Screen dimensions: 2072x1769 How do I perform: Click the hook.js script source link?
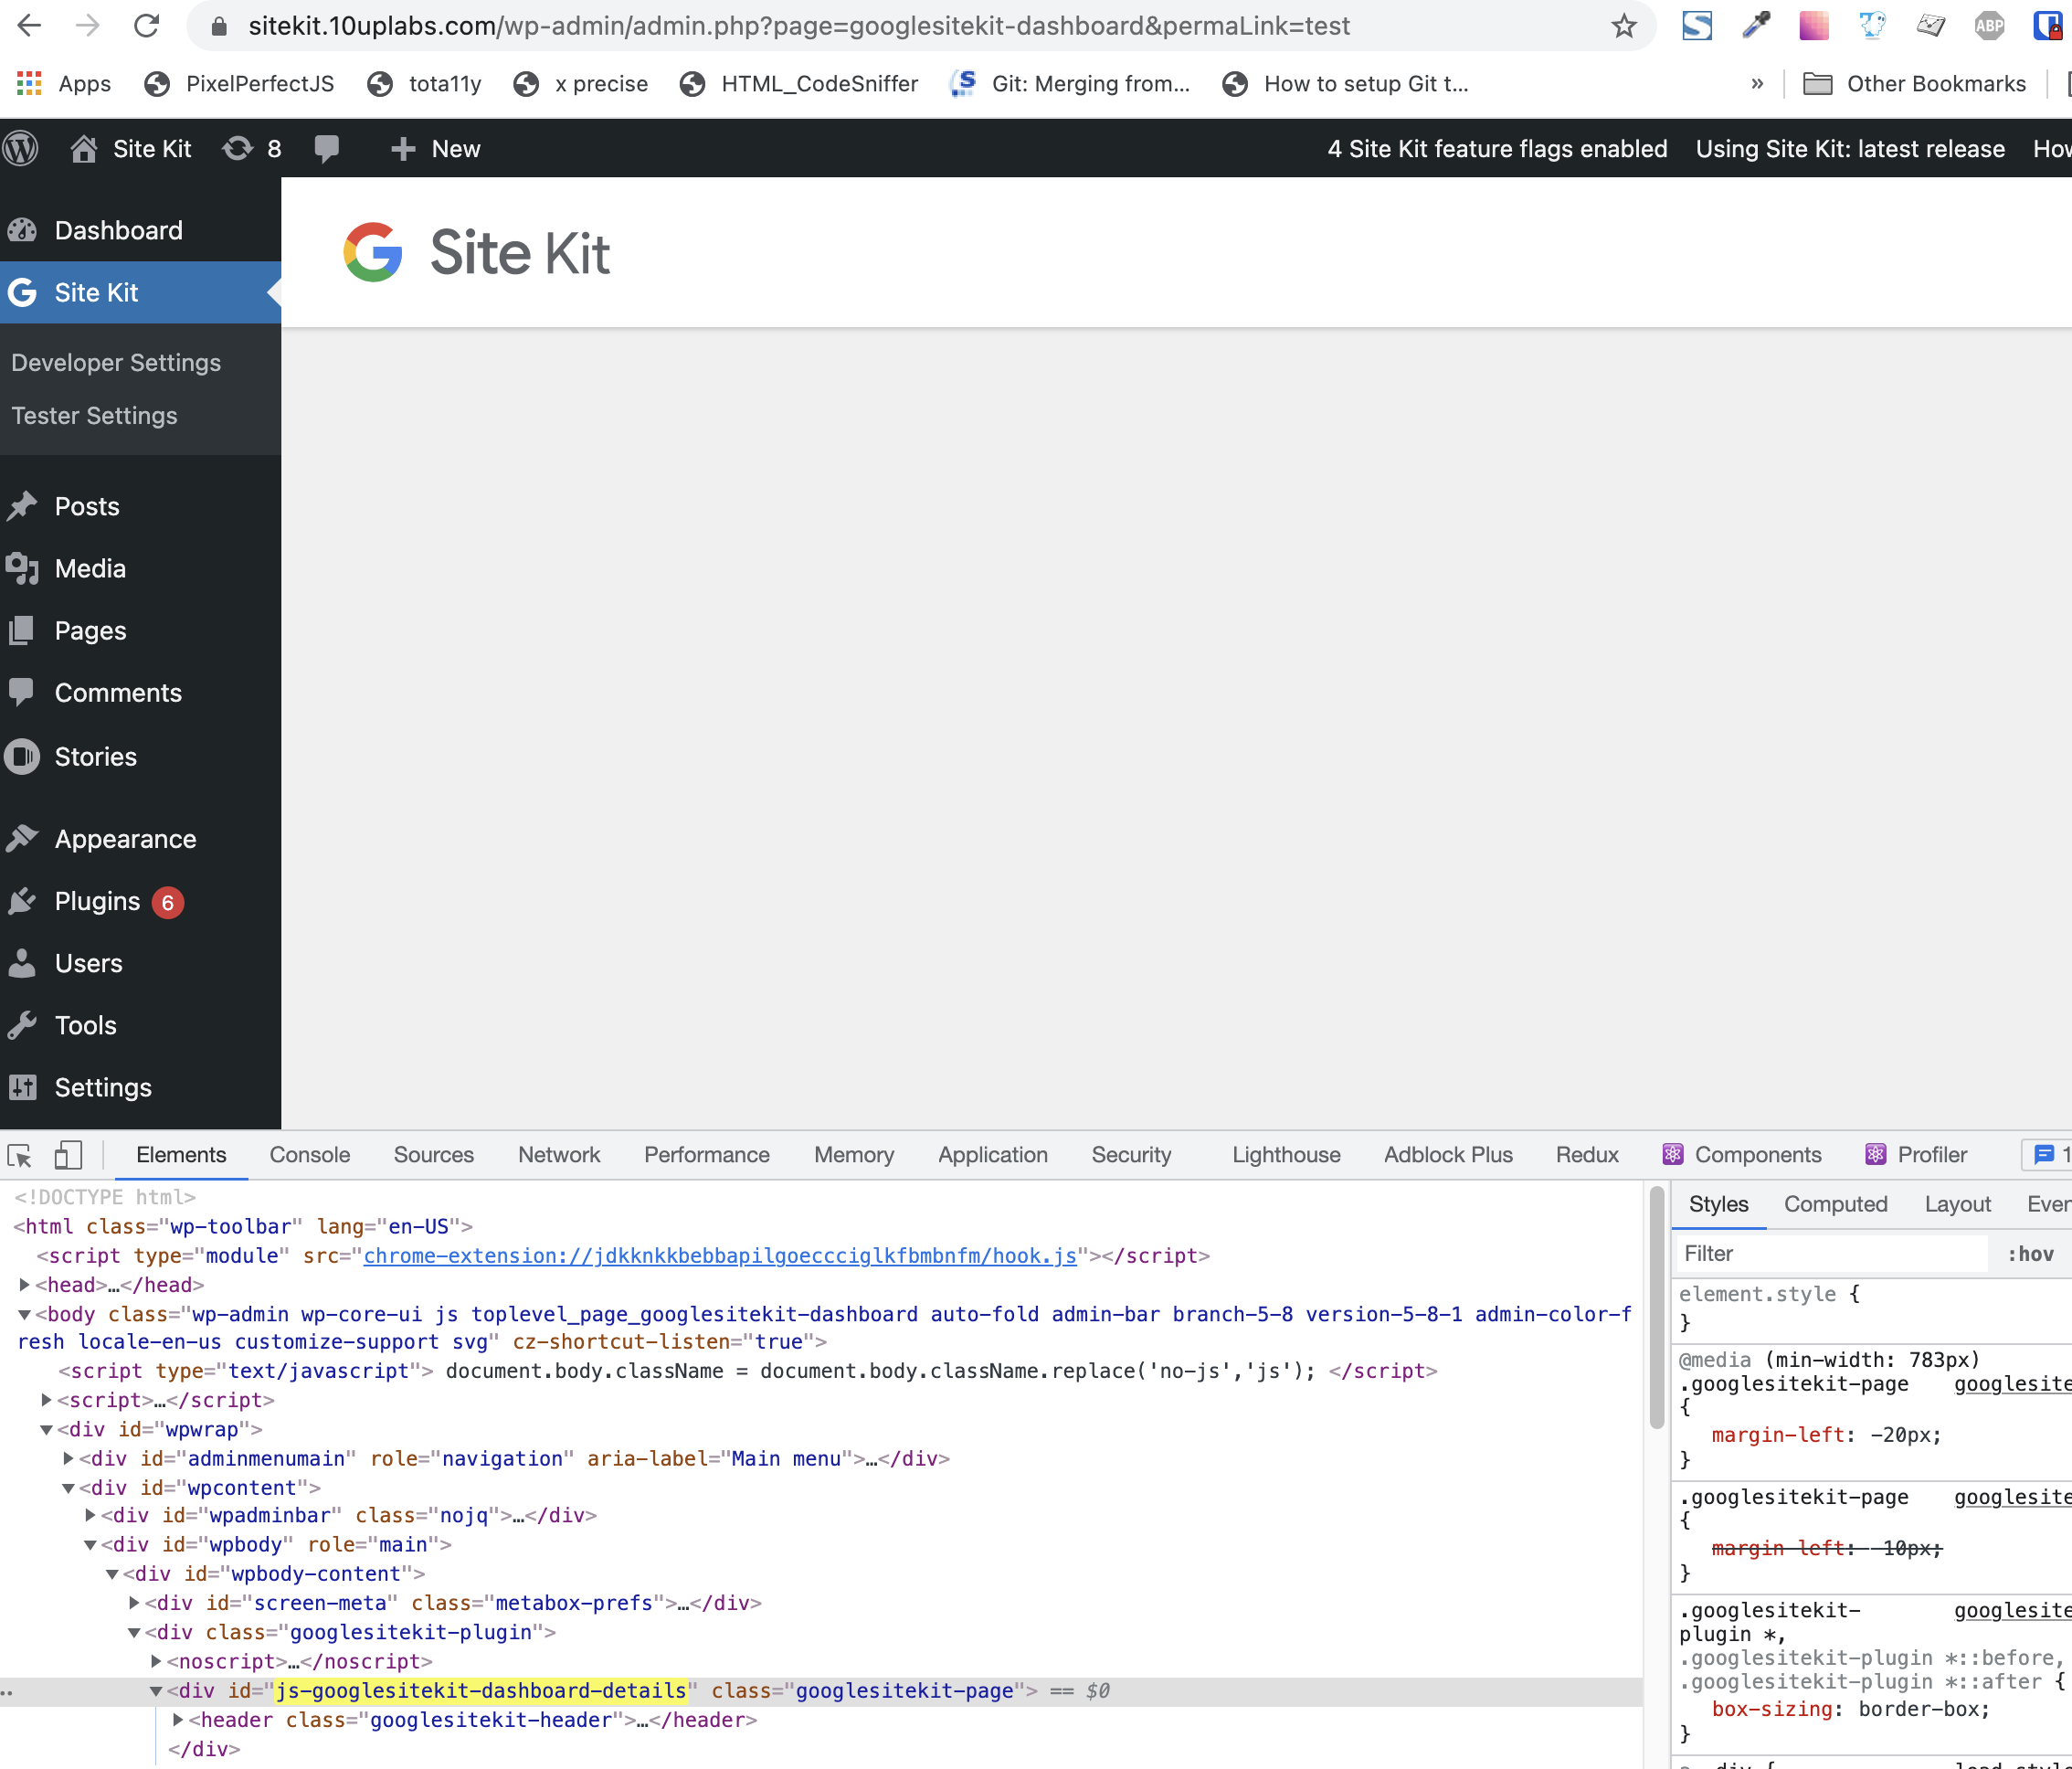pyautogui.click(x=719, y=1256)
